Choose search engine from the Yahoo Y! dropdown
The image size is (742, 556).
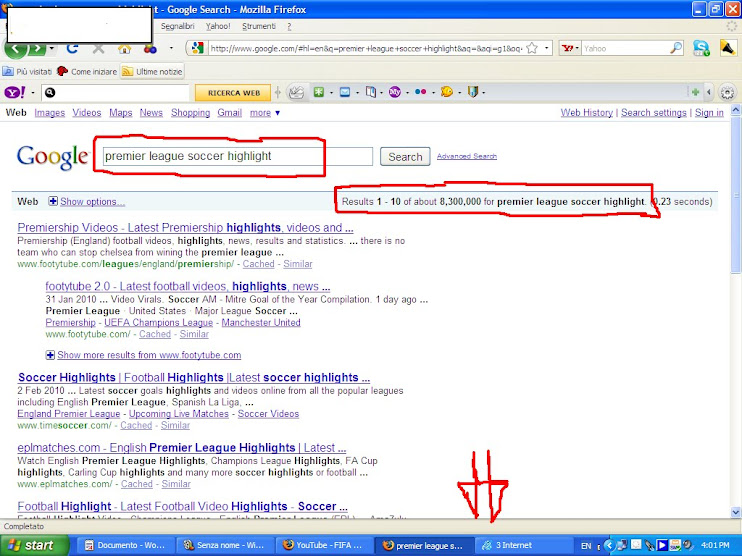tap(570, 48)
